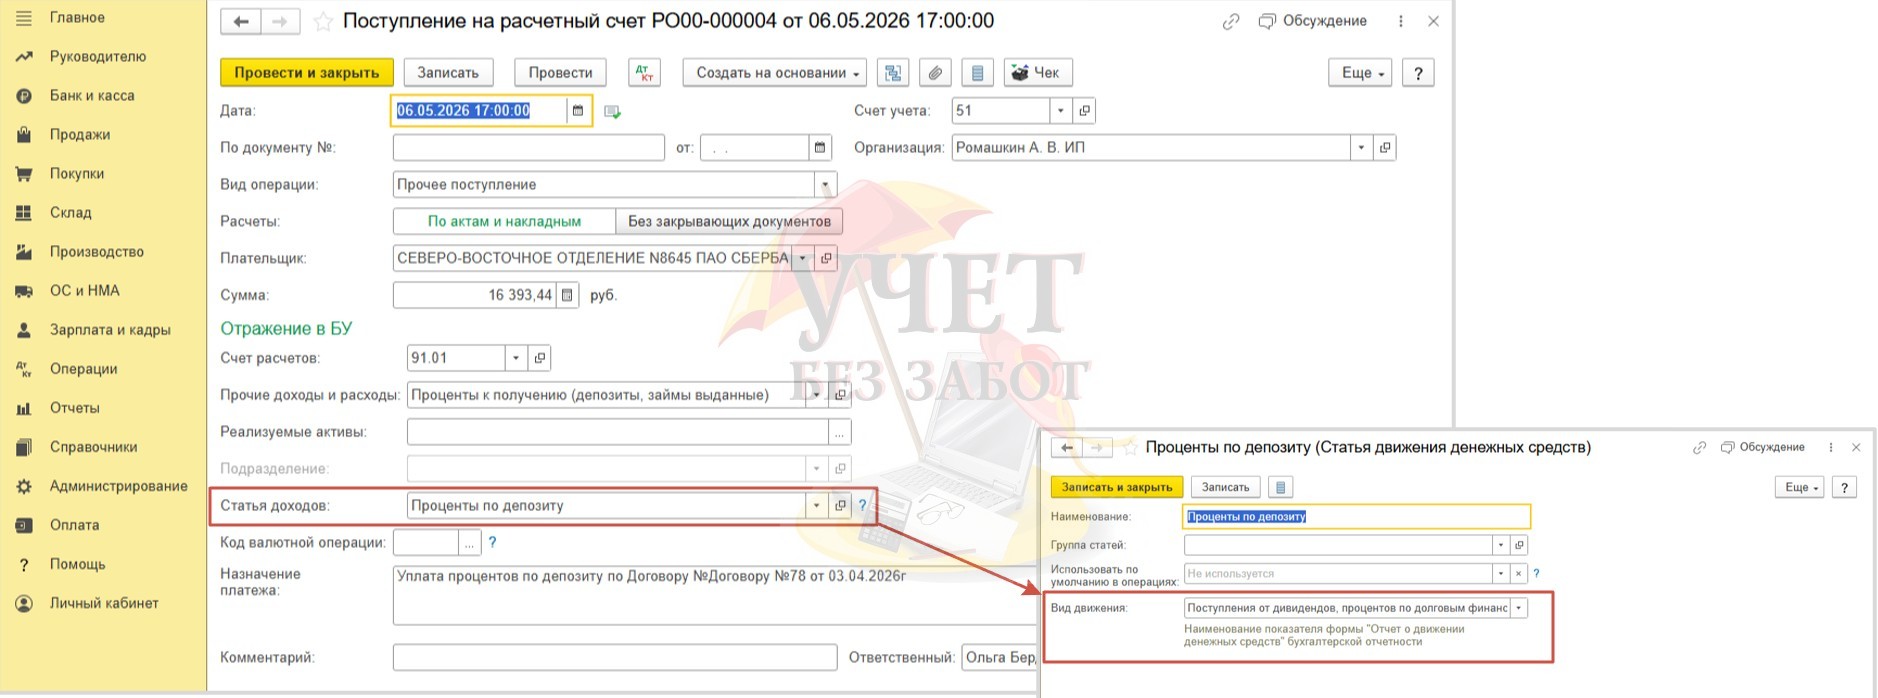
Task: Expand Плательщик dropdown
Action: click(x=802, y=258)
